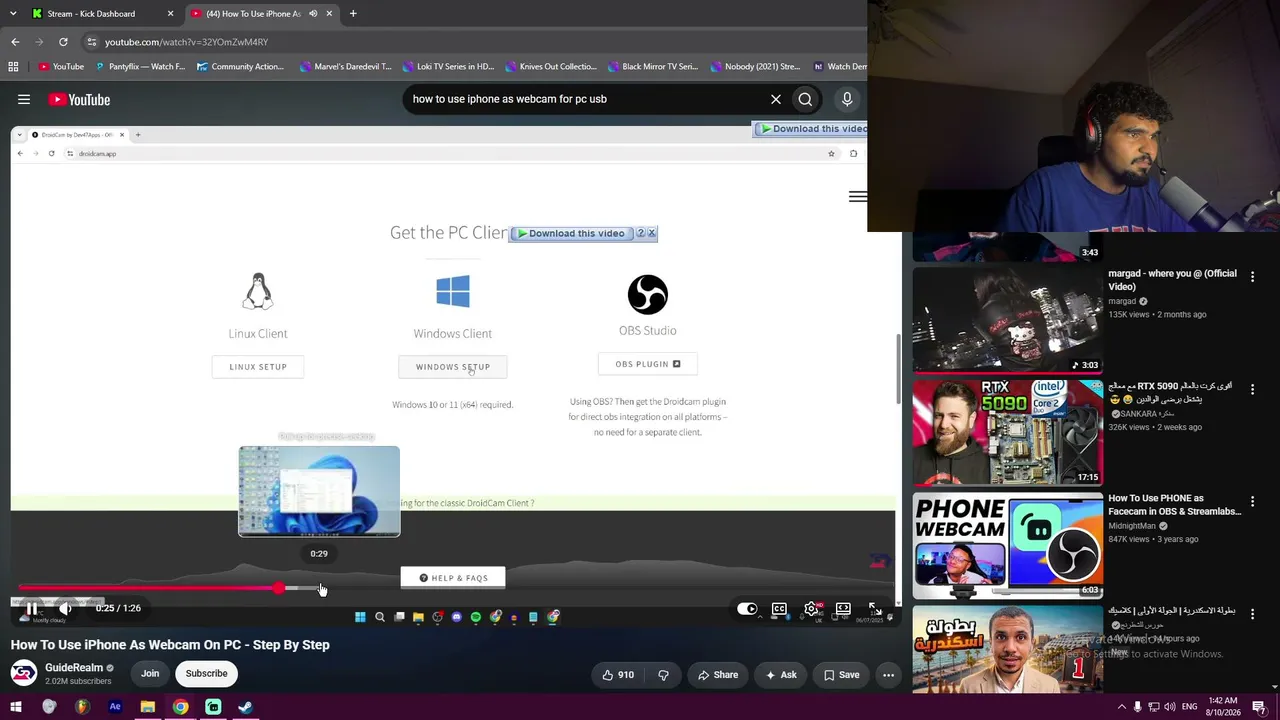Screen dimensions: 1280x720
Task: Clear the YouTube search query
Action: coord(775,99)
